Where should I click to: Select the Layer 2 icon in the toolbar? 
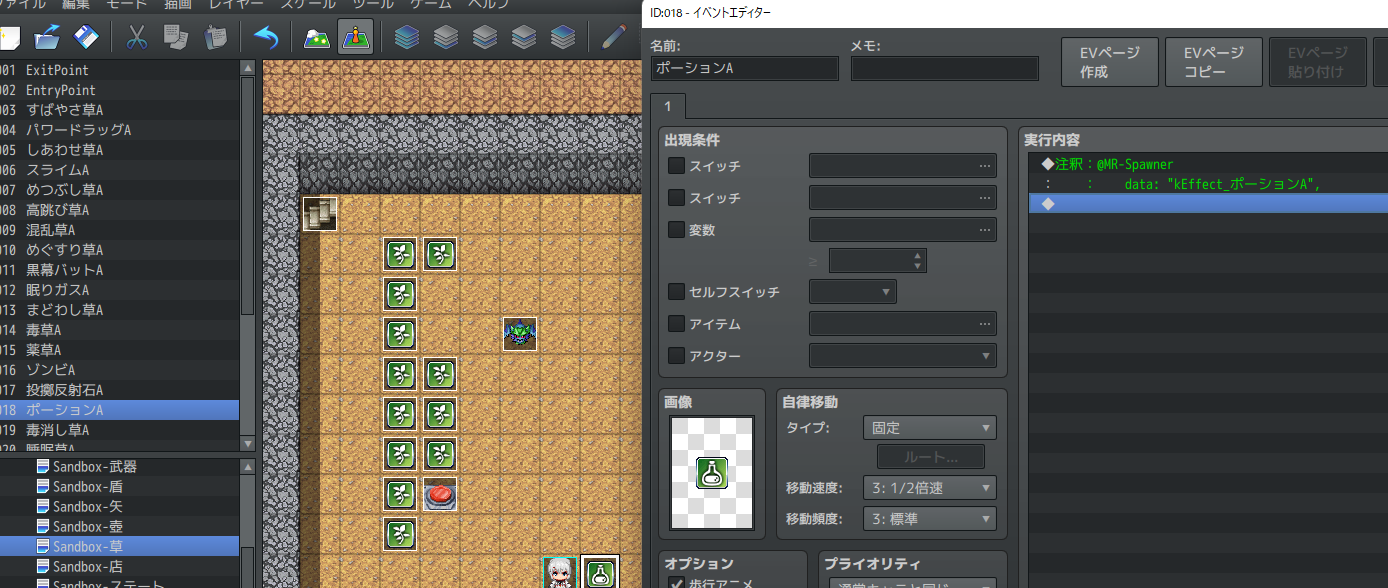[x=484, y=37]
